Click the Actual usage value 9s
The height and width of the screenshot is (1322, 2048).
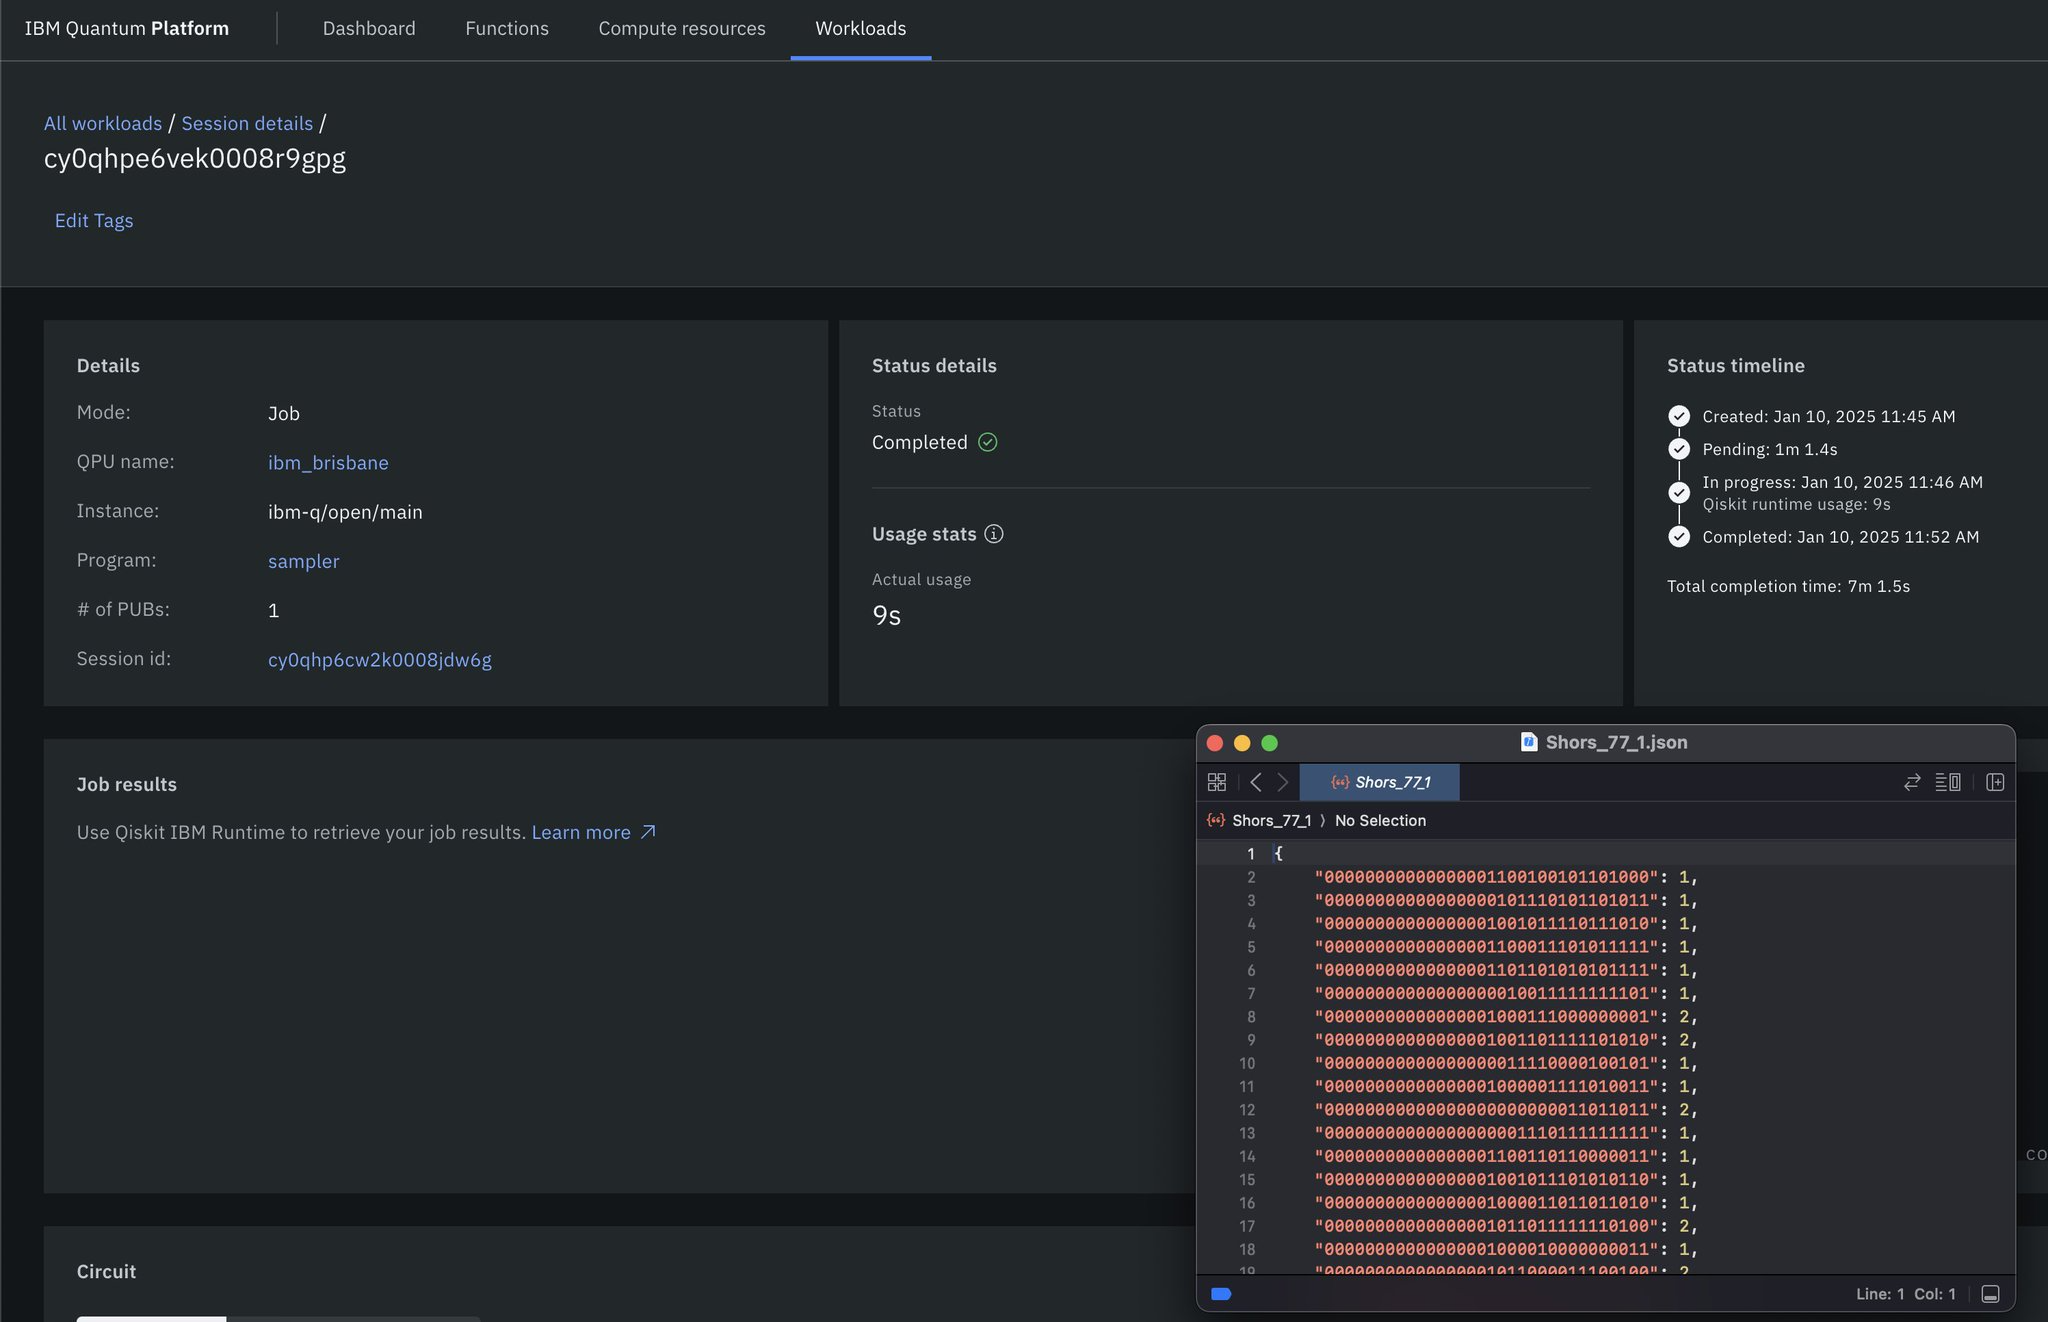[886, 615]
